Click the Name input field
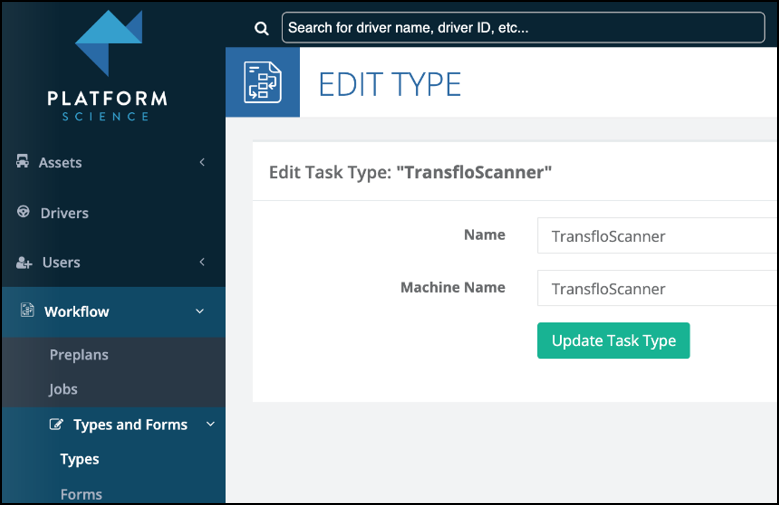 pos(656,236)
